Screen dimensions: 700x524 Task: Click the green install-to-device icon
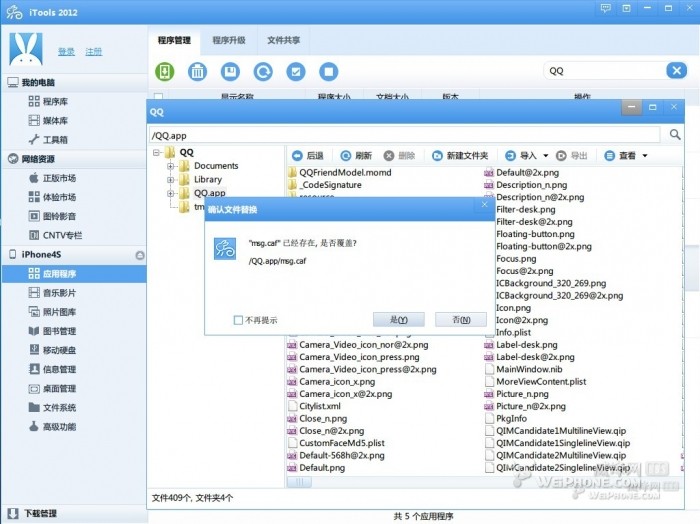pos(165,71)
